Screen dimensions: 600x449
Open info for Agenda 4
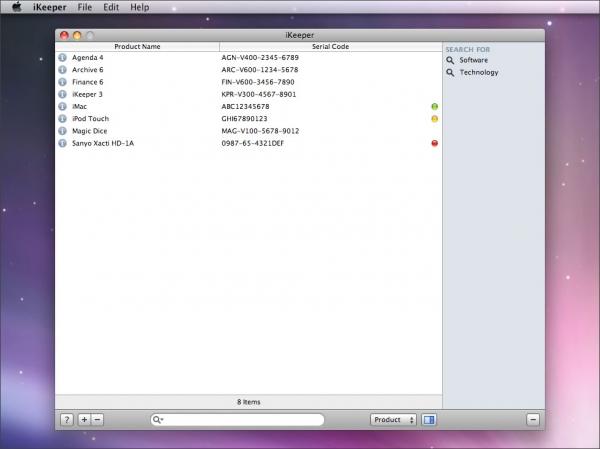click(62, 57)
